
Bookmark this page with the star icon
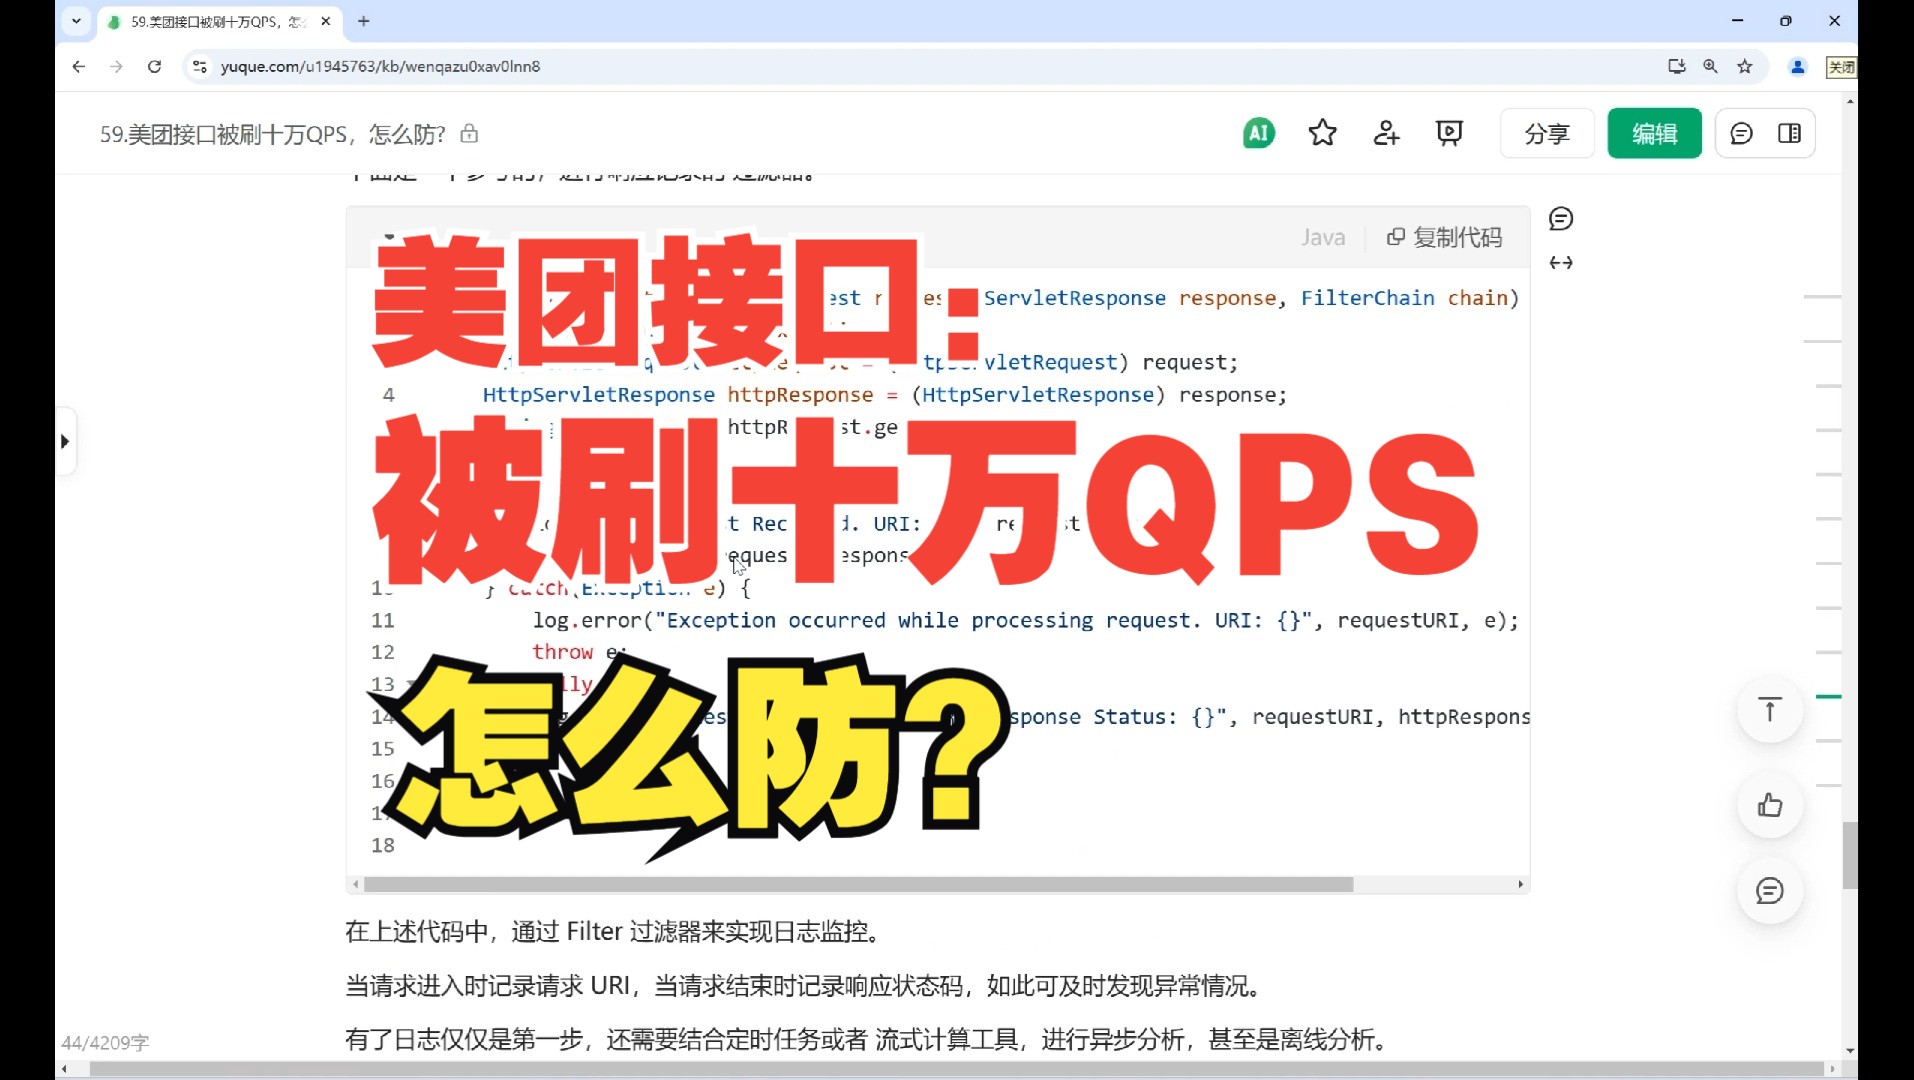pyautogui.click(x=1745, y=66)
